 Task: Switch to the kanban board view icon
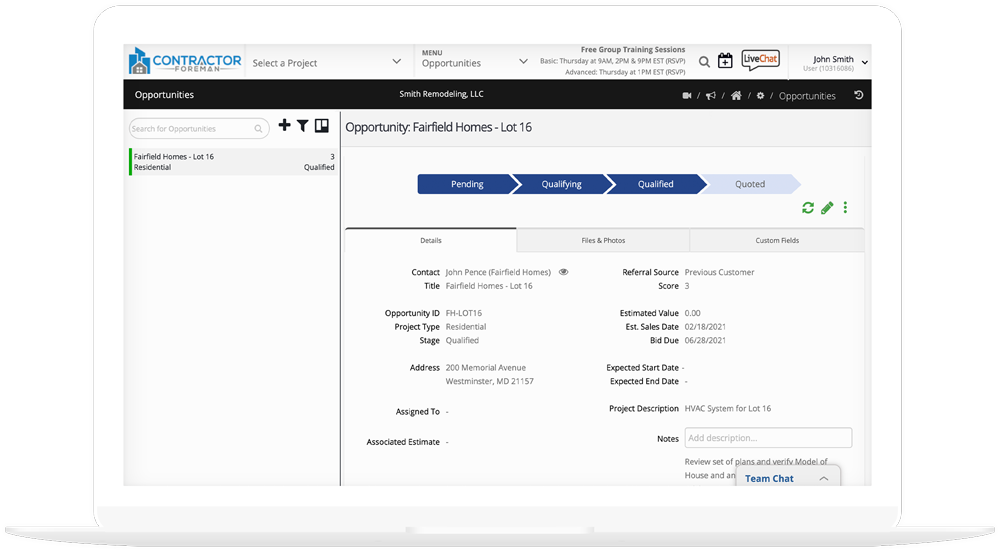(x=322, y=126)
